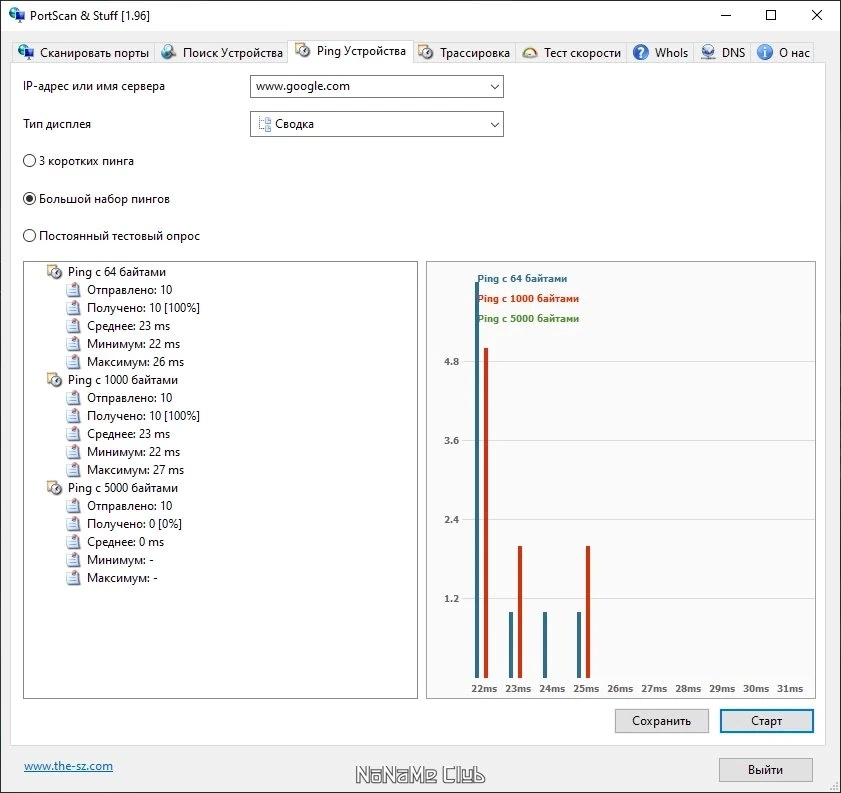Select the Ping с 5000 байтами tree node

[122, 488]
